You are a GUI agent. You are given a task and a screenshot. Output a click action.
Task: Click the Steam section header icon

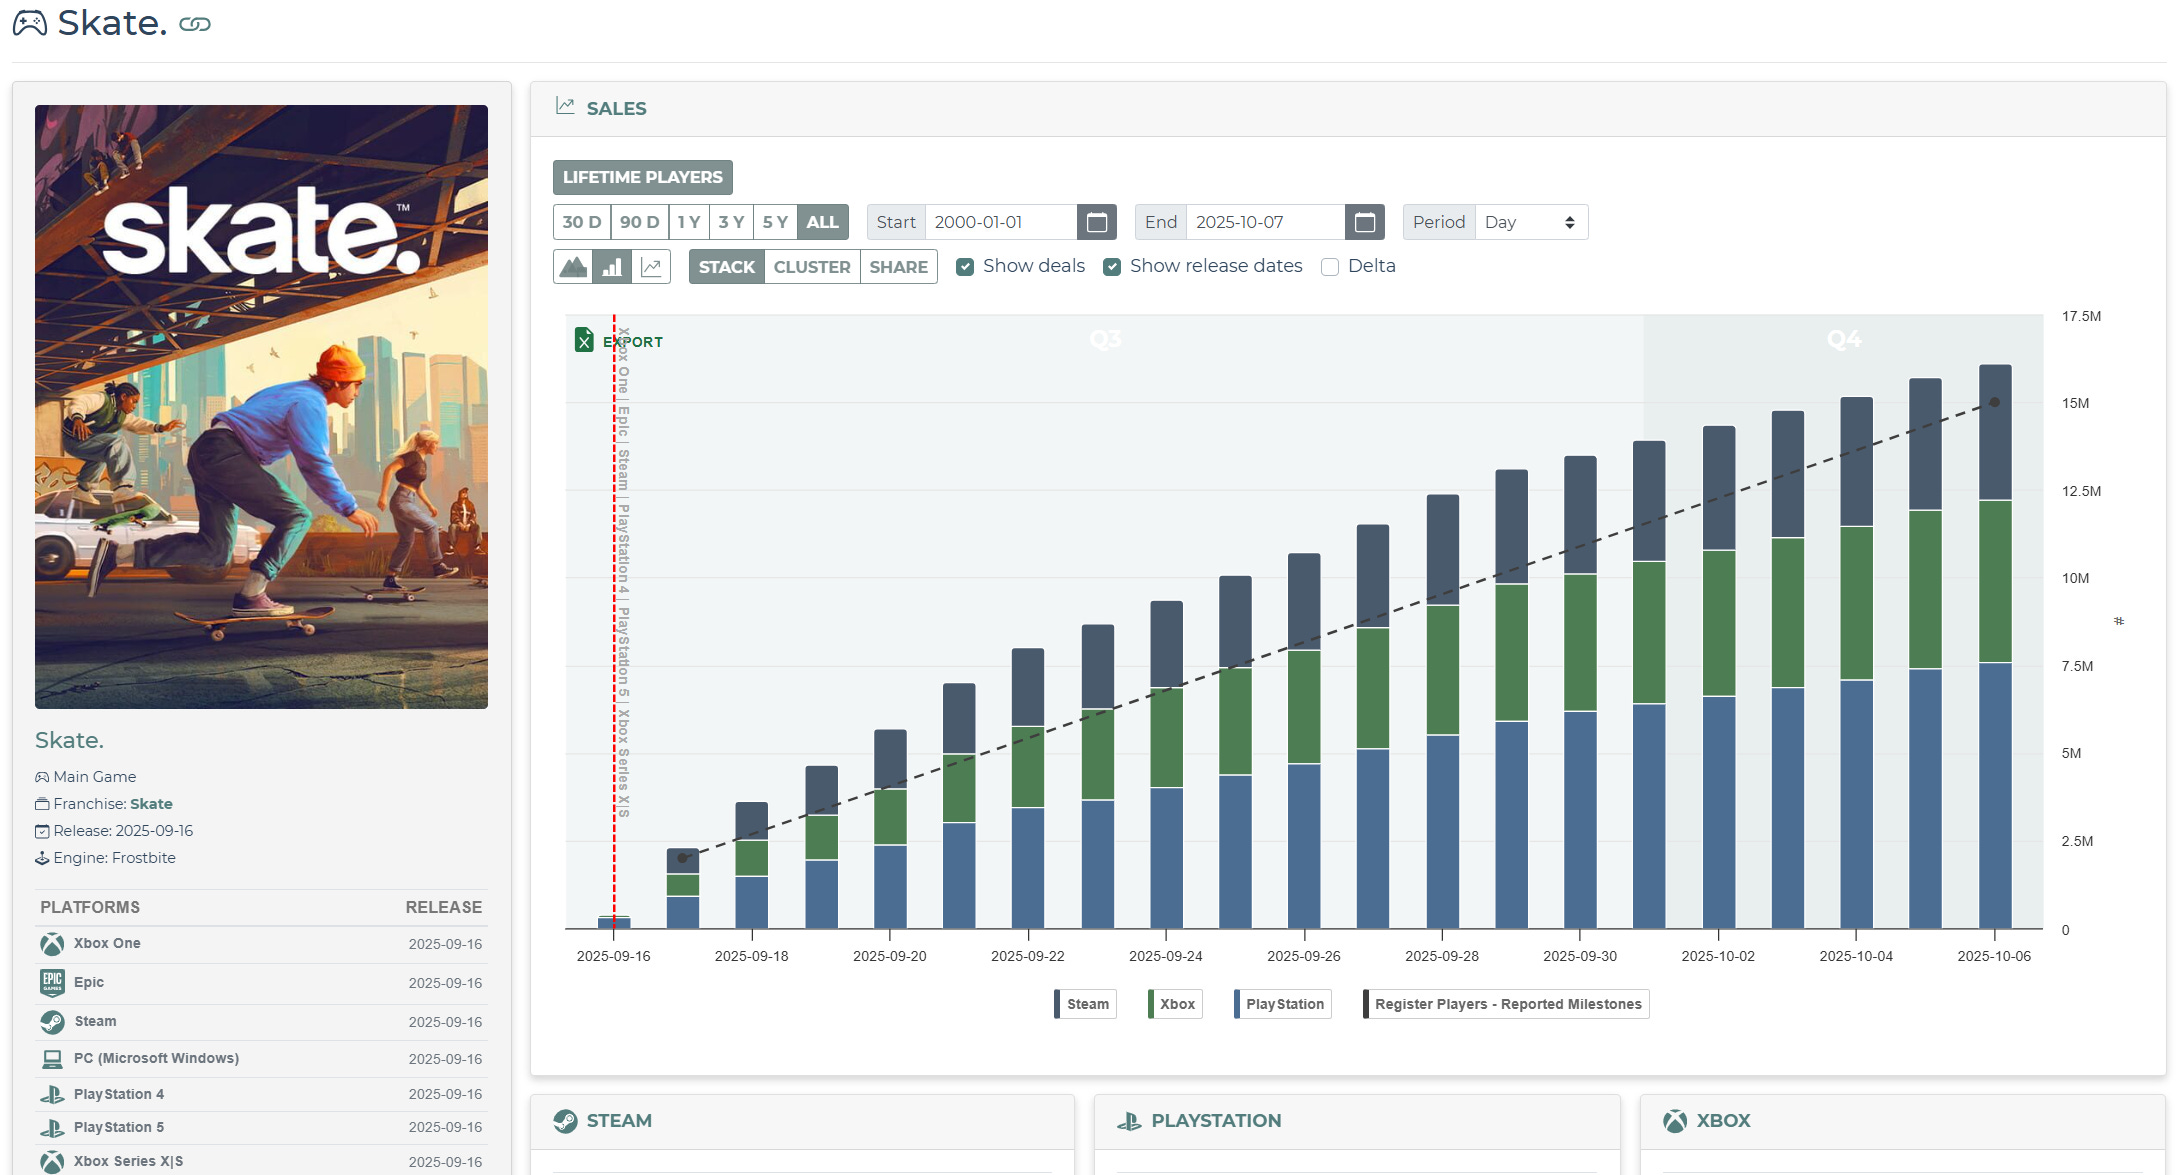click(565, 1121)
